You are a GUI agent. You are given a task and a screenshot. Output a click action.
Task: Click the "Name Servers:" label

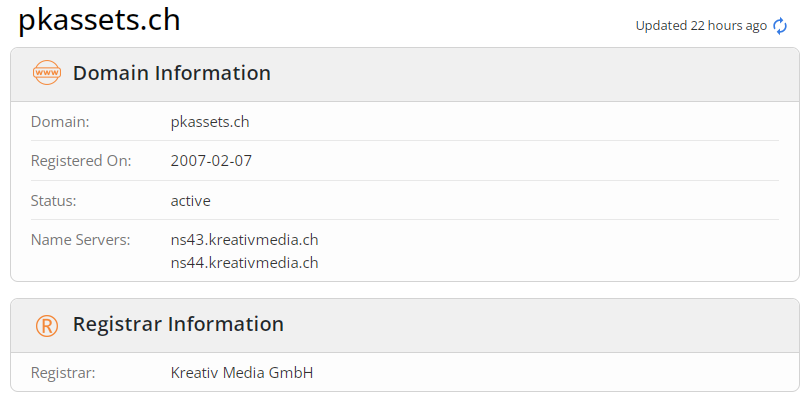coord(80,240)
